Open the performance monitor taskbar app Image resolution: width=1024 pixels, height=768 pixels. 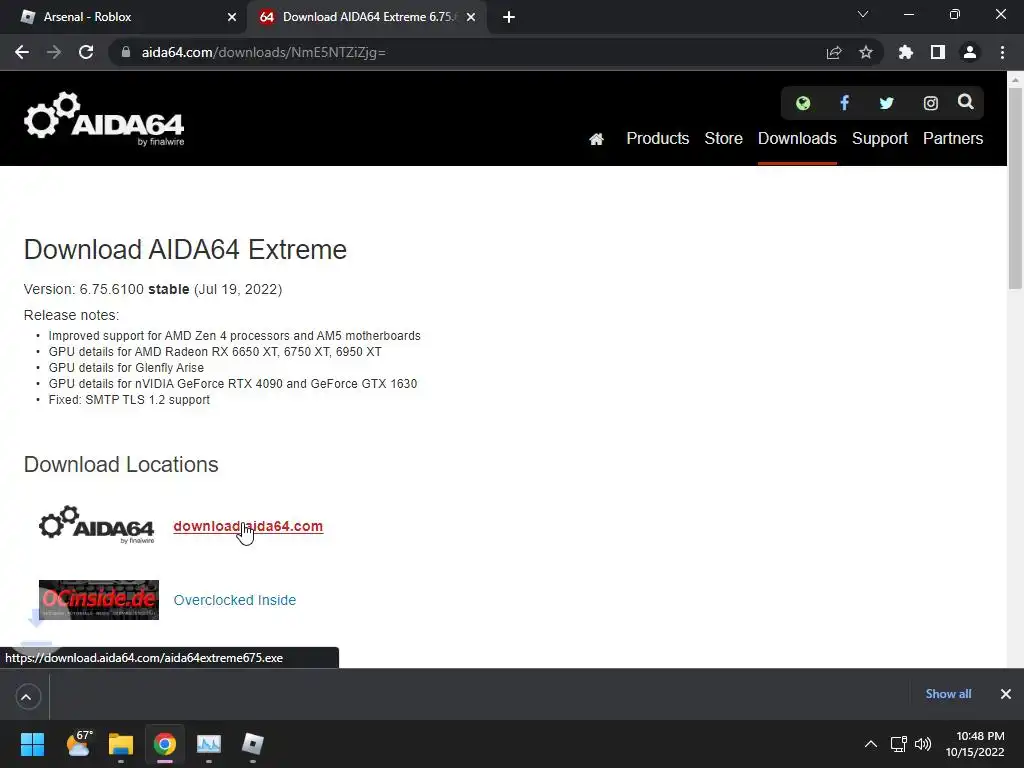tap(209, 744)
